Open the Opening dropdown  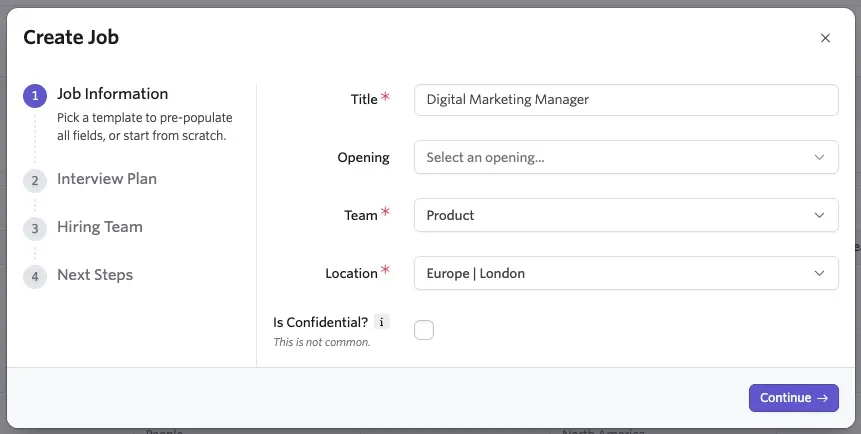point(626,157)
